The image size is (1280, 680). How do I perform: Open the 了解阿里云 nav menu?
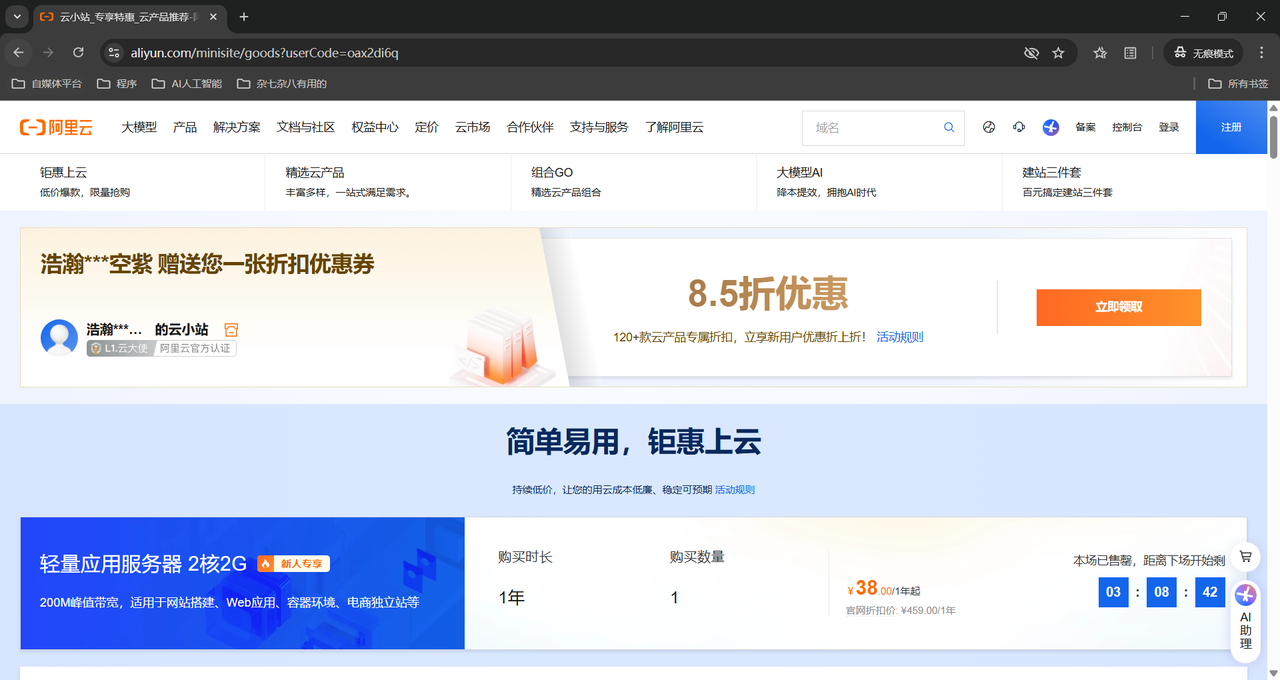(x=674, y=127)
